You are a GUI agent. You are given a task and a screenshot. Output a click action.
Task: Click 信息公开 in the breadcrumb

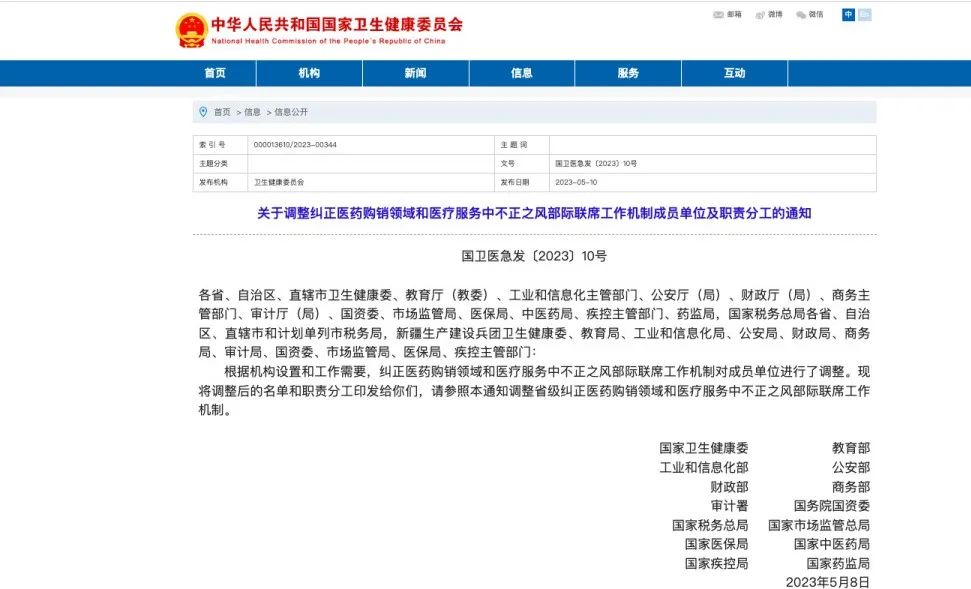coord(291,112)
